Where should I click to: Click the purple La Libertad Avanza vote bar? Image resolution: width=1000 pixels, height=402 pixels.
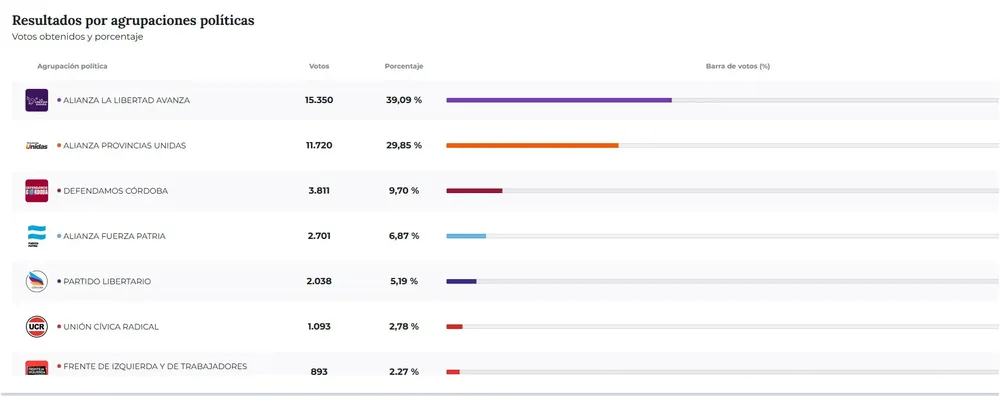558,100
